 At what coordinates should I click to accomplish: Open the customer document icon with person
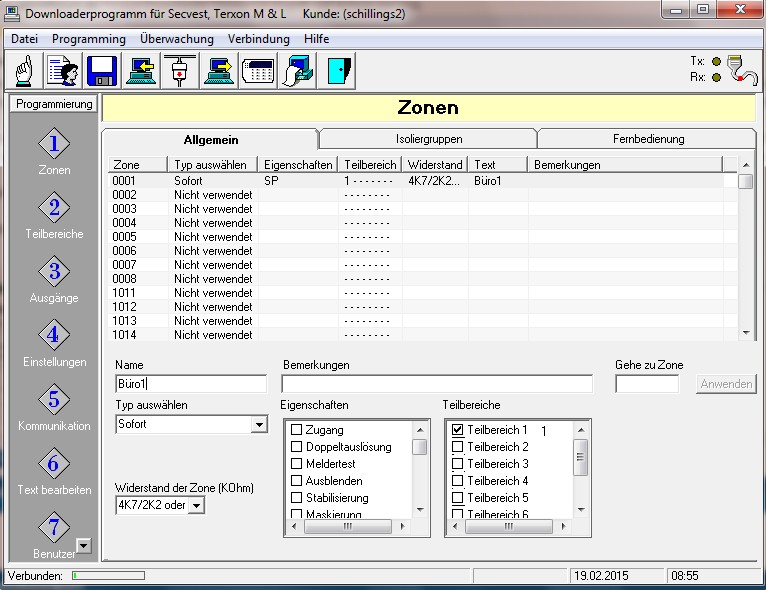64,71
